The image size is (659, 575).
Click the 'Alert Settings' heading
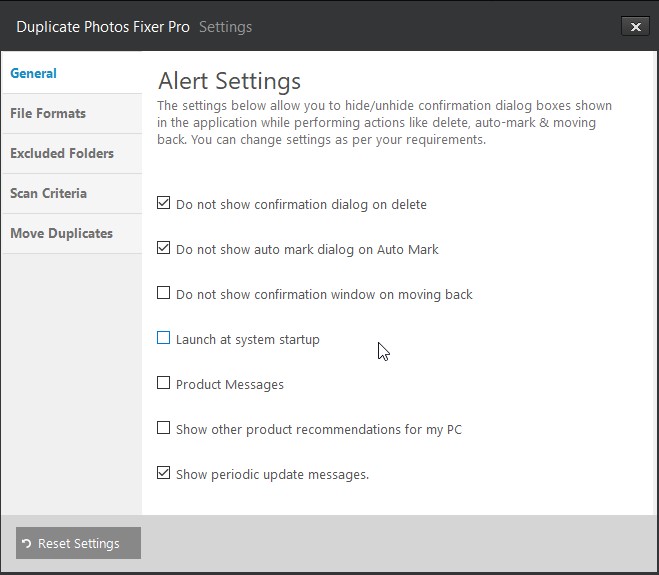pyautogui.click(x=229, y=81)
